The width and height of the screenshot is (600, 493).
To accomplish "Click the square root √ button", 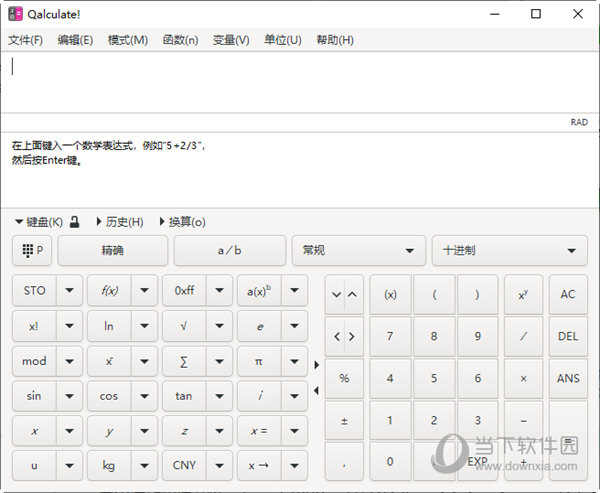I will tap(184, 326).
